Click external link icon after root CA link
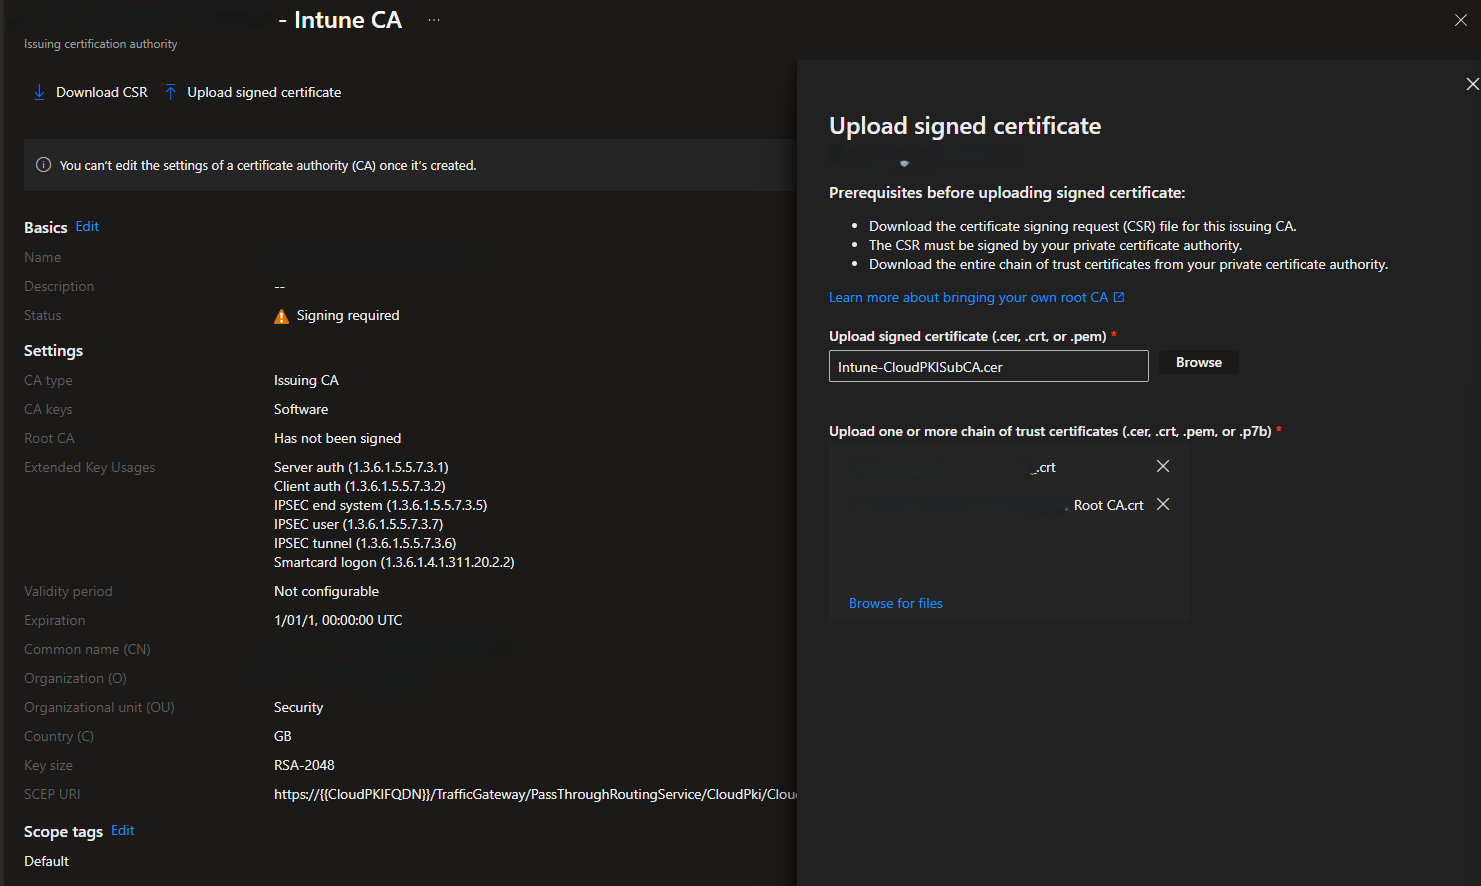The width and height of the screenshot is (1481, 886). [x=1119, y=297]
